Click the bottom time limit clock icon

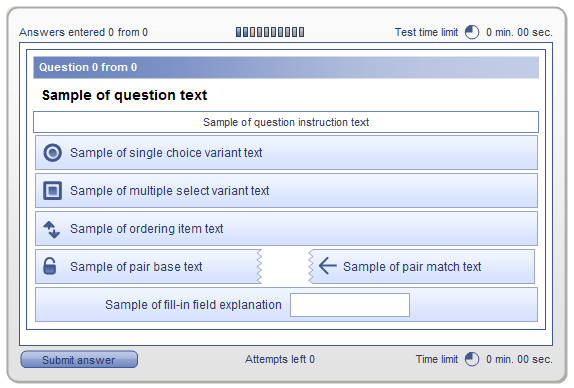[472, 359]
